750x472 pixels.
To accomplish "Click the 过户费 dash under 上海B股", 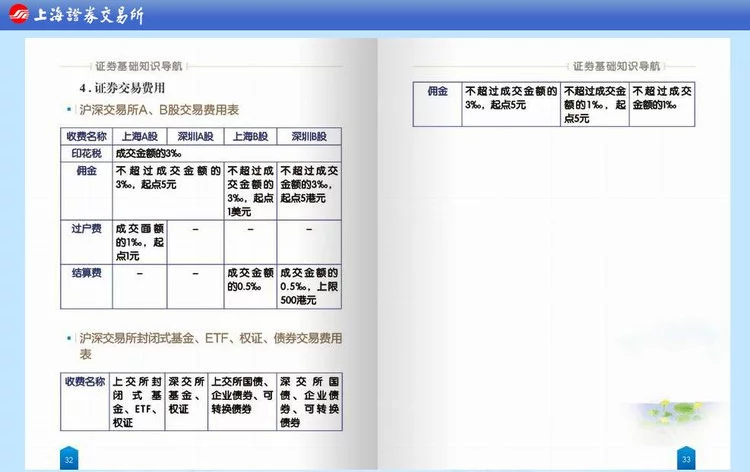I will [251, 230].
